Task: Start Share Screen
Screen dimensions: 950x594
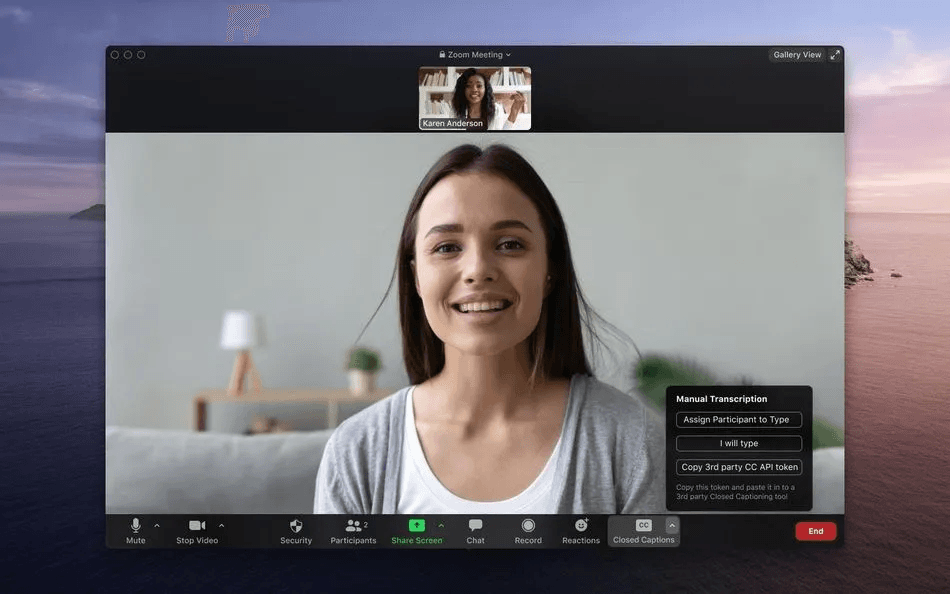Action: pos(417,531)
